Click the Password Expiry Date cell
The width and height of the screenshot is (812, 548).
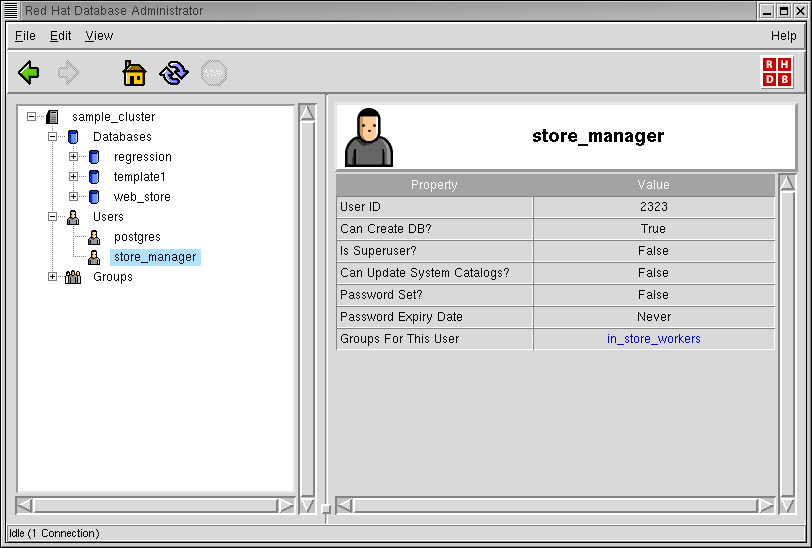pyautogui.click(x=435, y=317)
